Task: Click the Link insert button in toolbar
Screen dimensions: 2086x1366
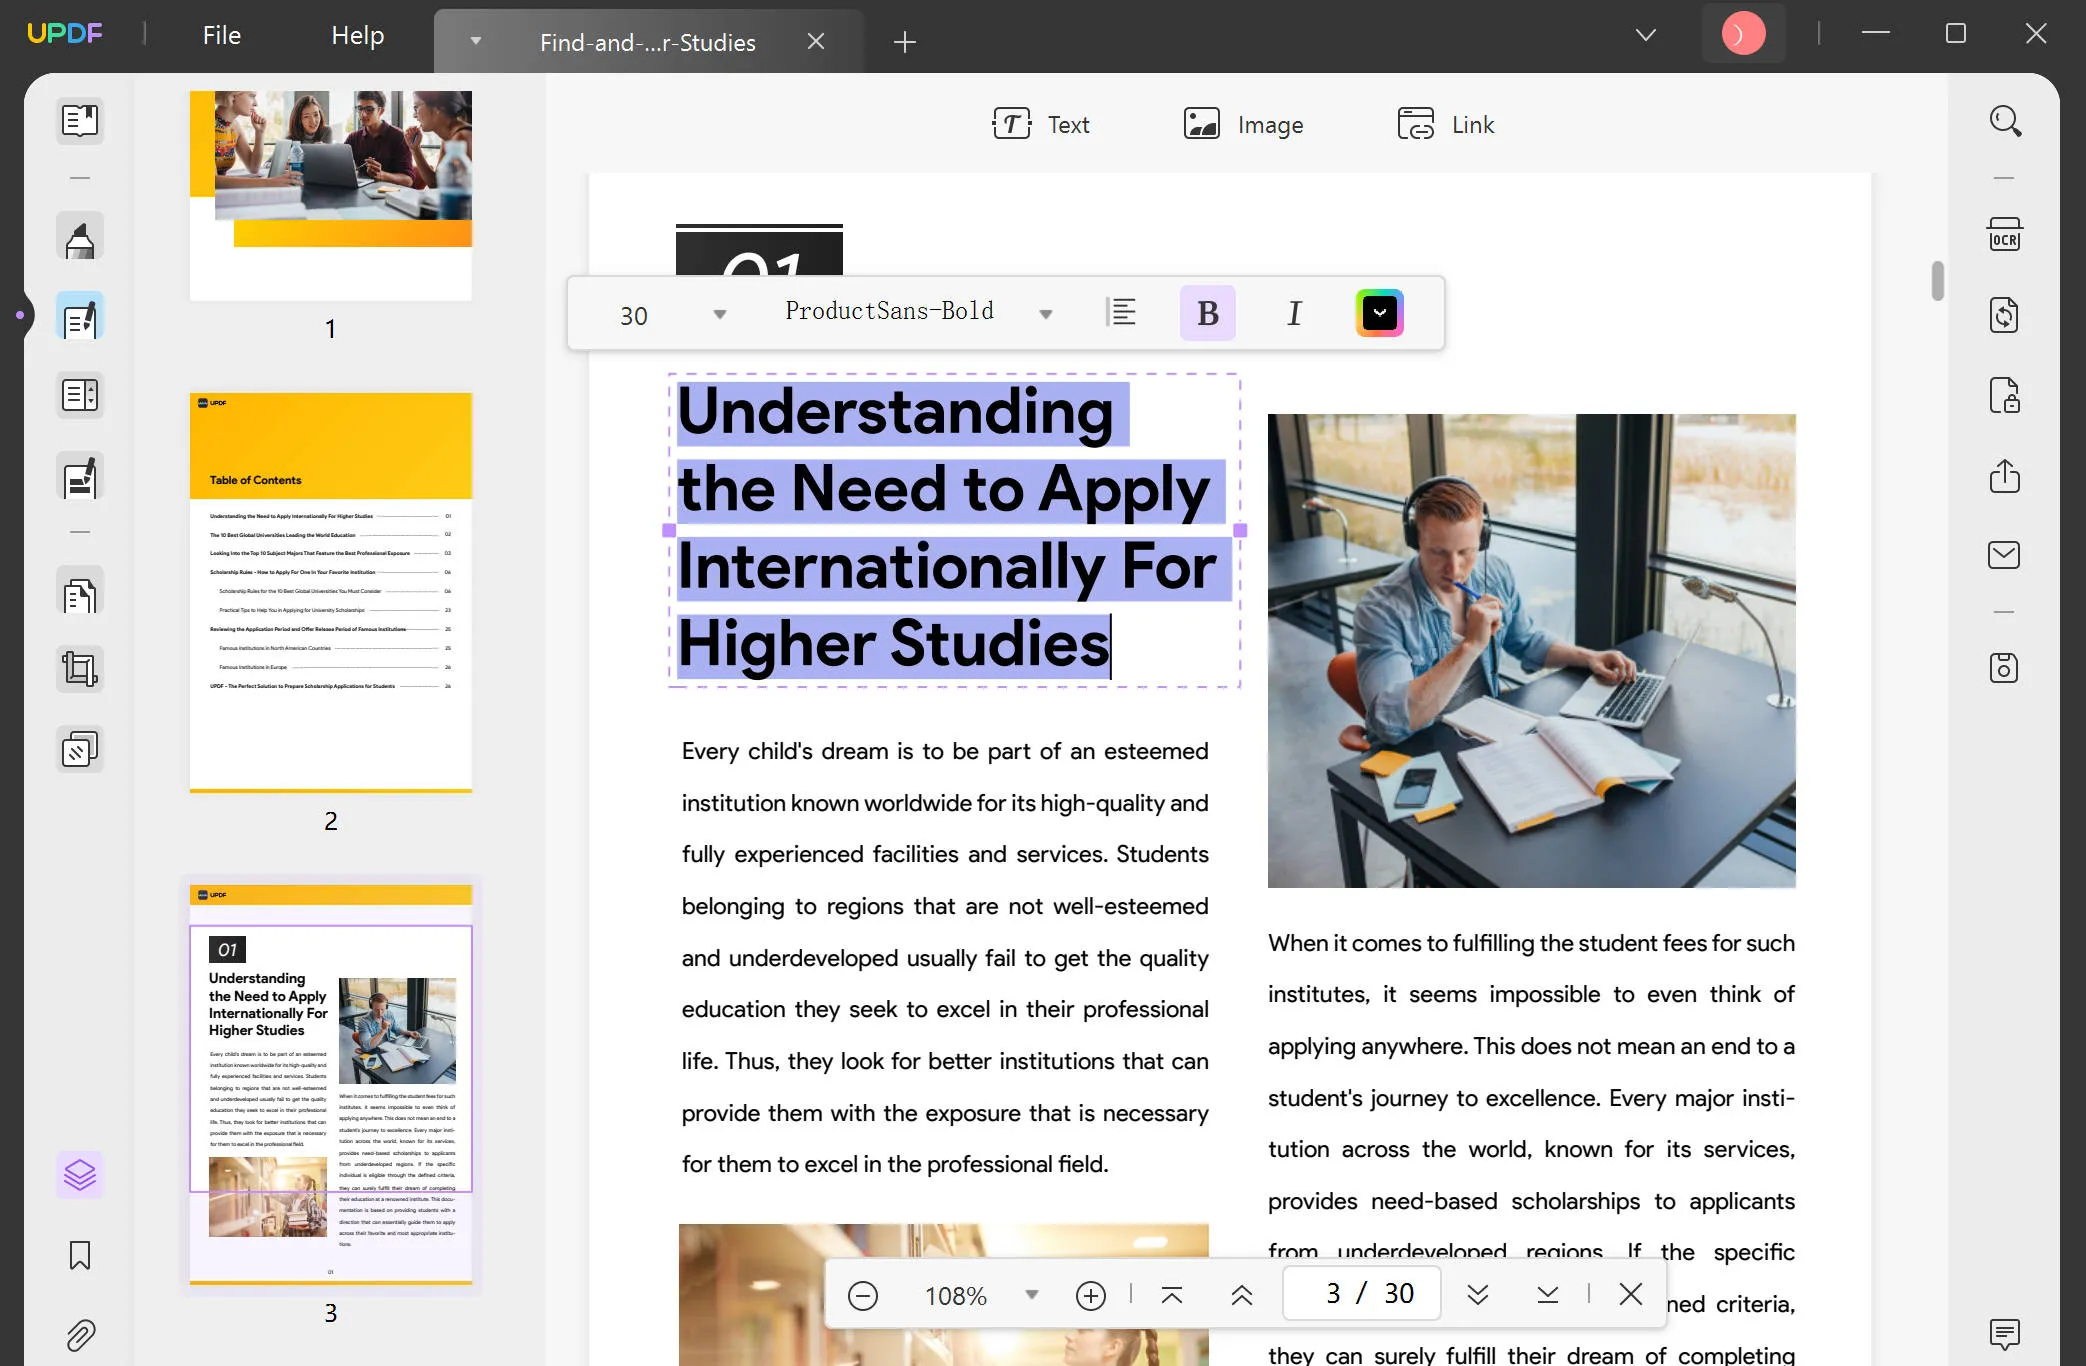Action: coord(1445,125)
